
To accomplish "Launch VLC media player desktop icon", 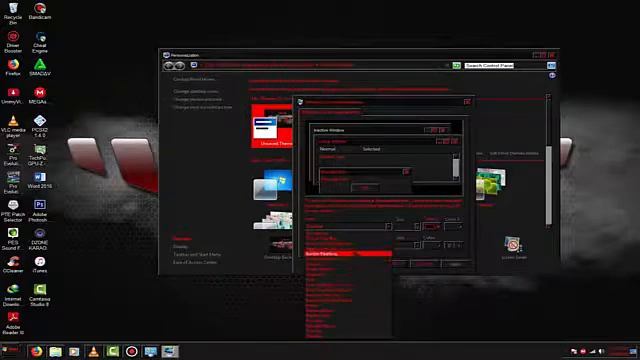I will [13, 126].
